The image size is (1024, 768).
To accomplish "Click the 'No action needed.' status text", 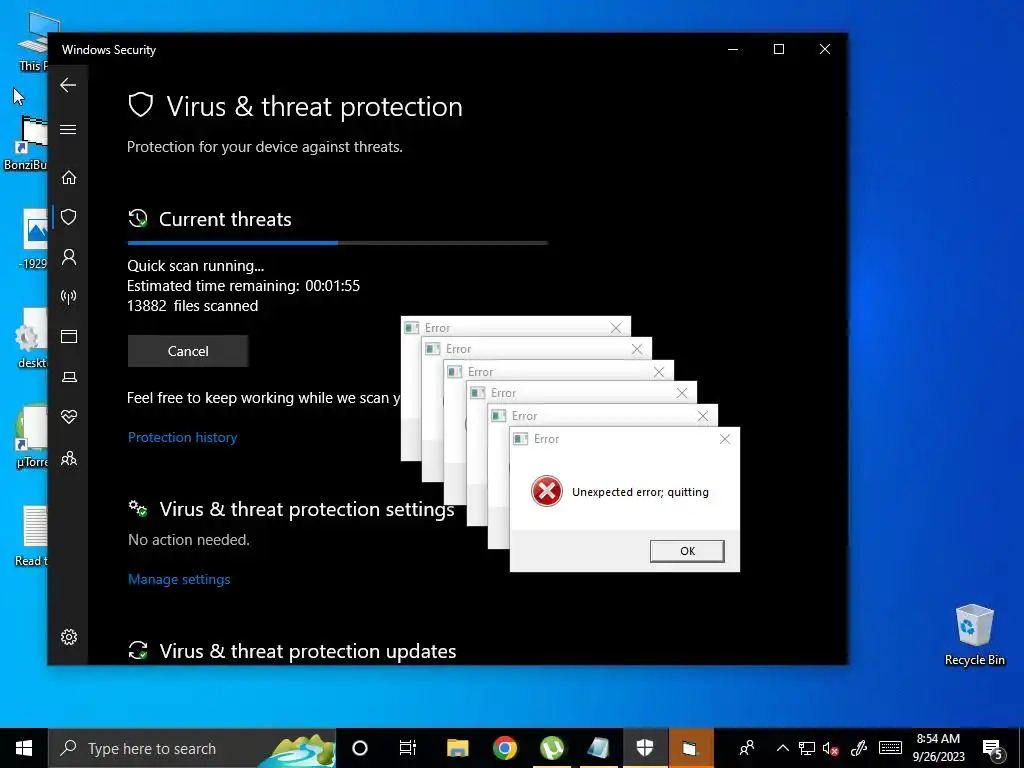I will point(189,540).
